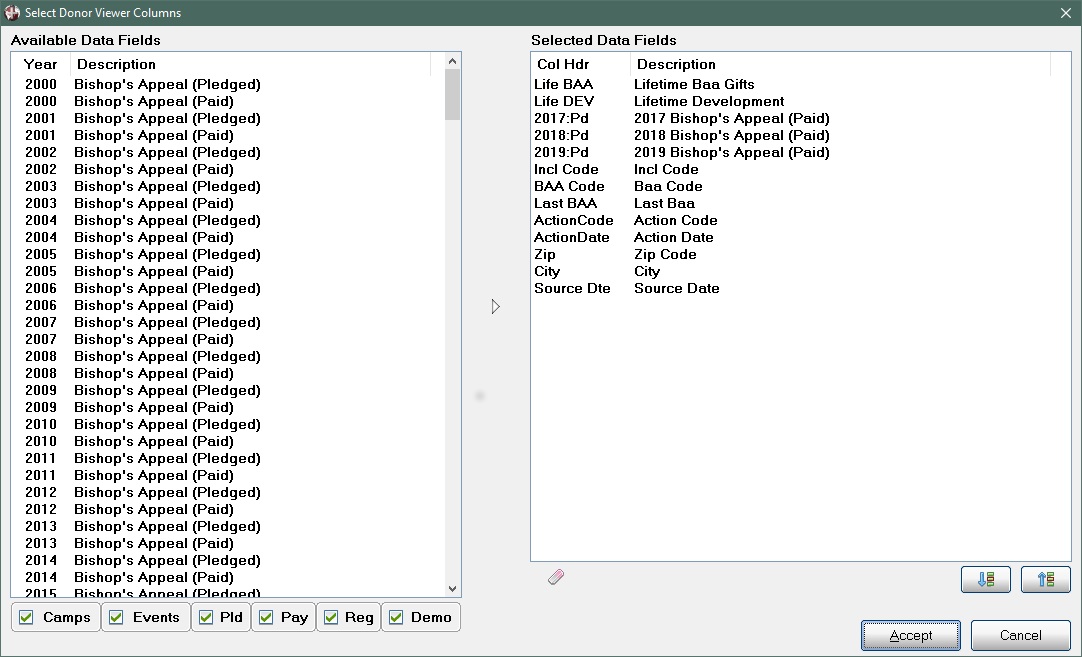The width and height of the screenshot is (1082, 657).
Task: Toggle the Reg checkbox
Action: click(x=331, y=617)
